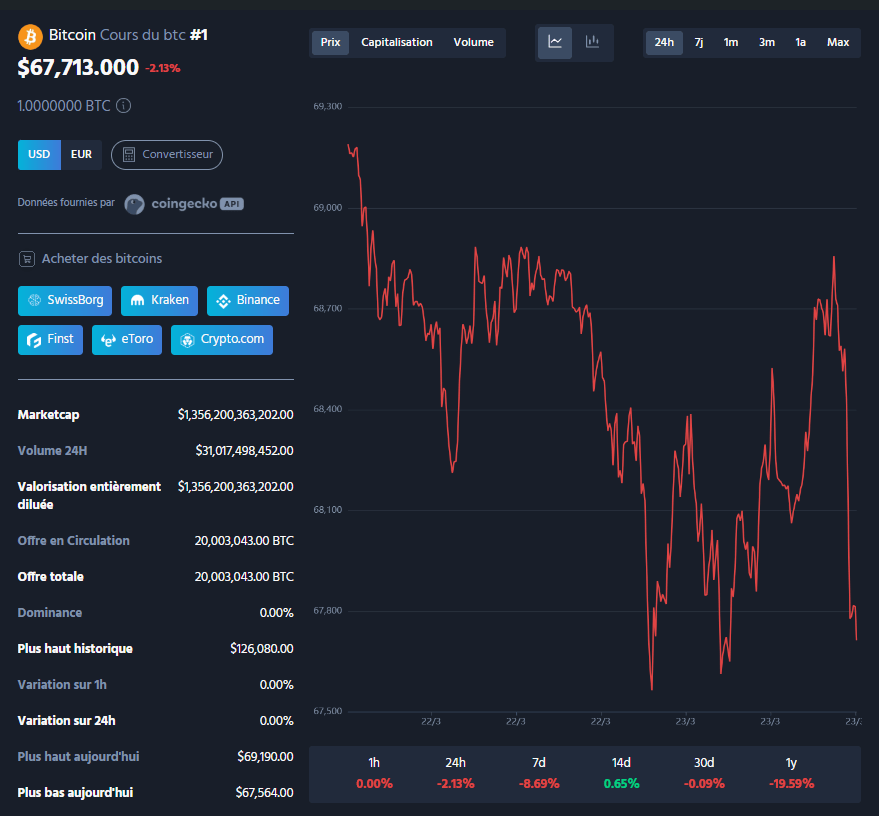The width and height of the screenshot is (879, 816).
Task: Open the info icon next to 1.0000000 BTC
Action: pos(123,105)
